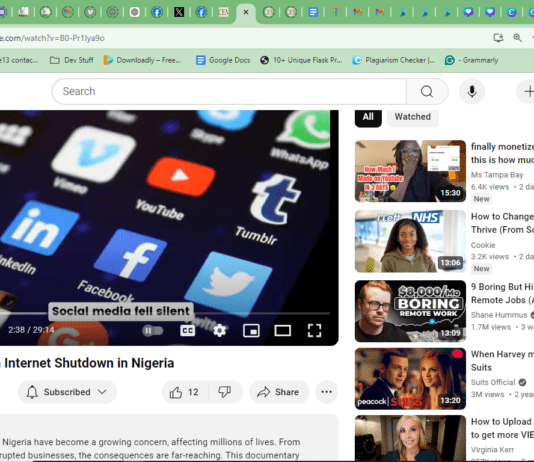Switch the video to theater mode
This screenshot has height=462, width=534.
pos(283,330)
